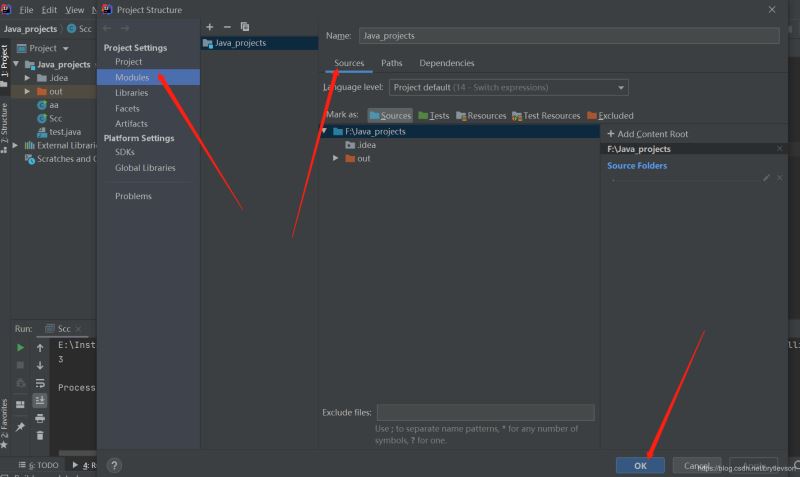The width and height of the screenshot is (800, 477).
Task: Click Add Content Root
Action: coord(647,134)
